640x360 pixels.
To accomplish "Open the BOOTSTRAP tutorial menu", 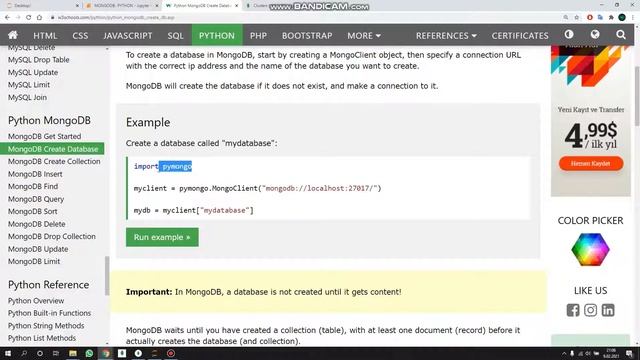I will click(307, 36).
